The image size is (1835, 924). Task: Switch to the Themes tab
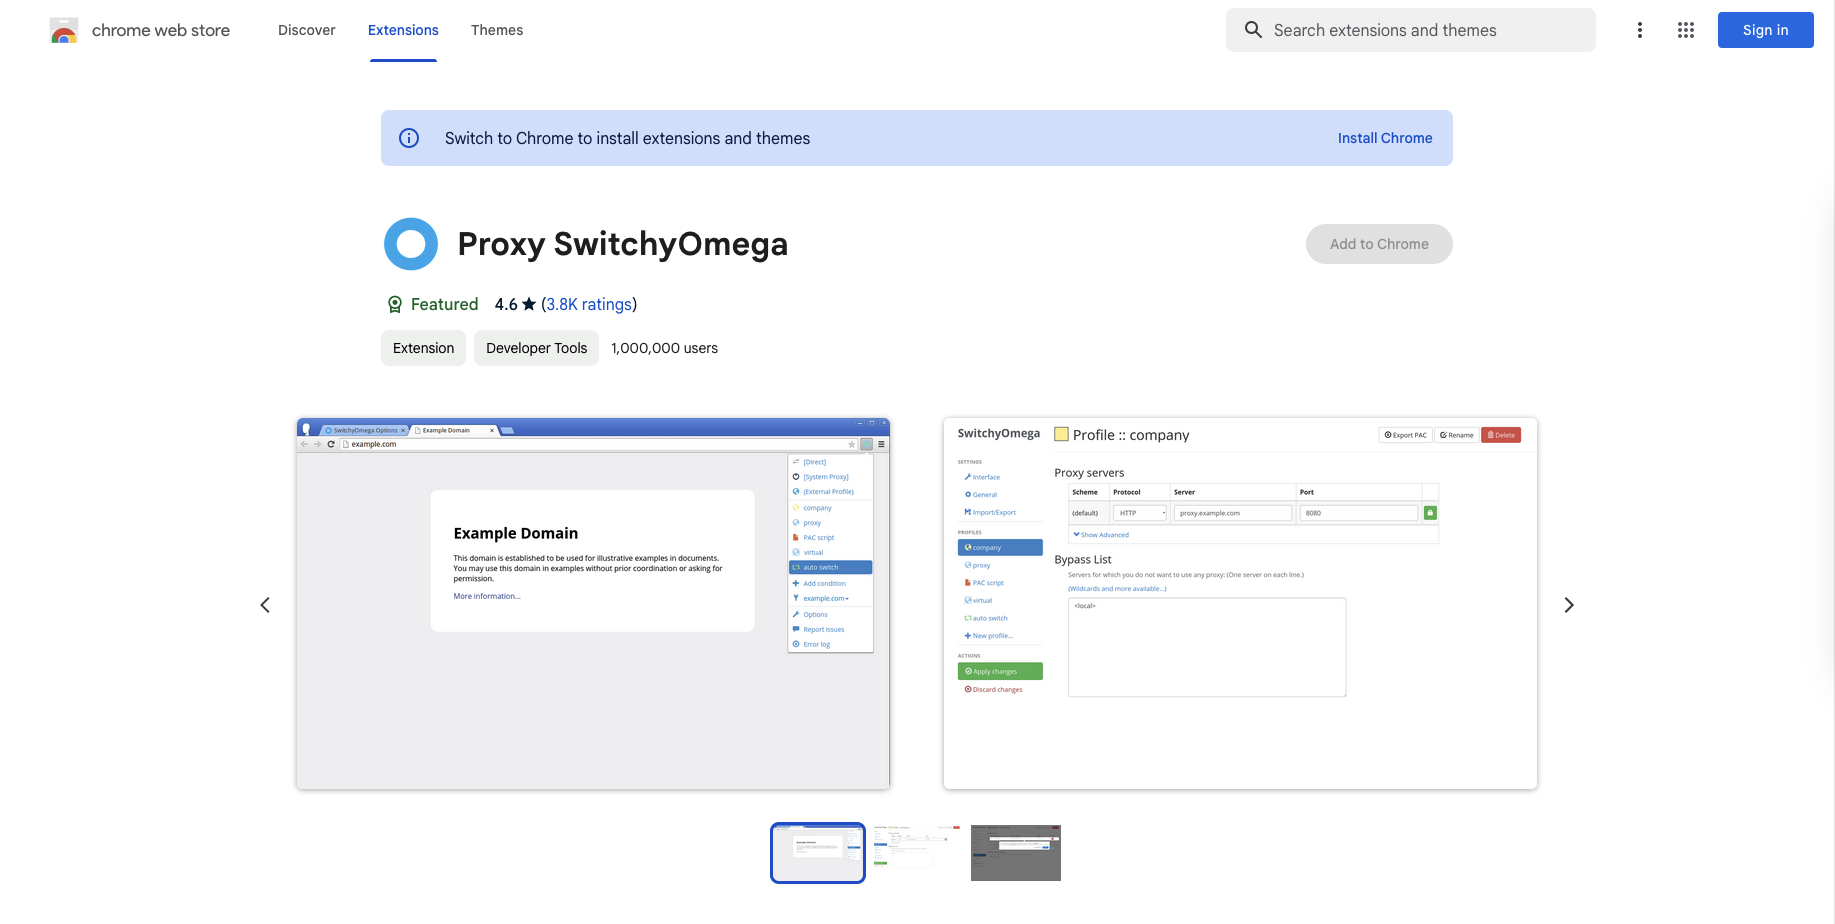tap(497, 30)
